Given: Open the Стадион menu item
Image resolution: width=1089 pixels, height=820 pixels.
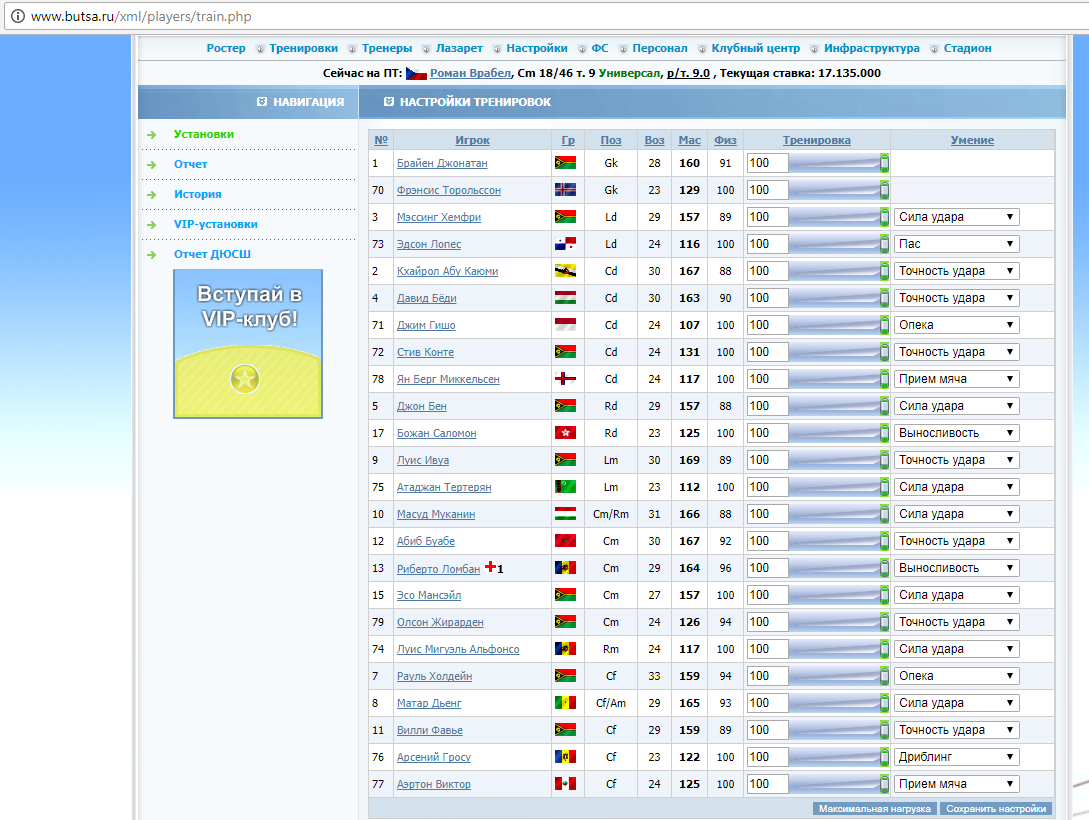Looking at the screenshot, I should 967,48.
